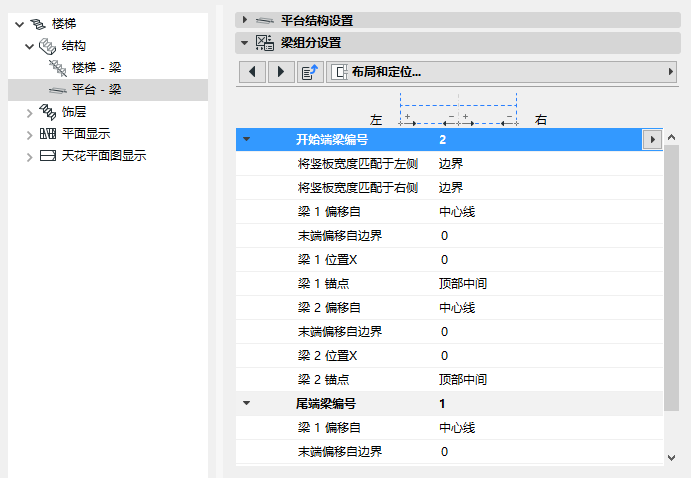
Task: Expand the 平台结构设置 panel
Action: 245,20
